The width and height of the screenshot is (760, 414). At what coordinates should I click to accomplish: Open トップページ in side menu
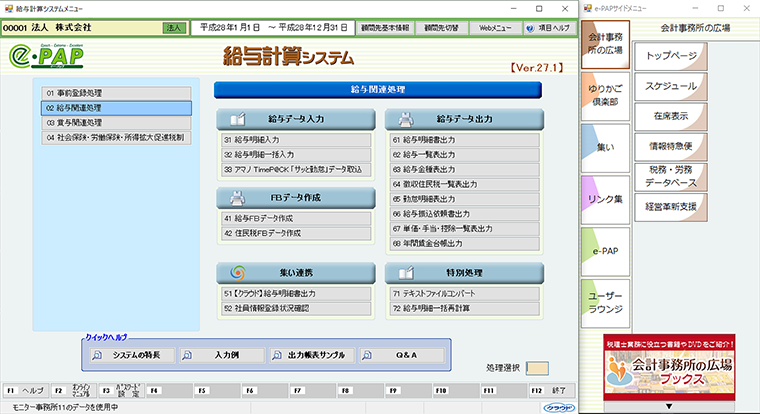click(x=671, y=56)
